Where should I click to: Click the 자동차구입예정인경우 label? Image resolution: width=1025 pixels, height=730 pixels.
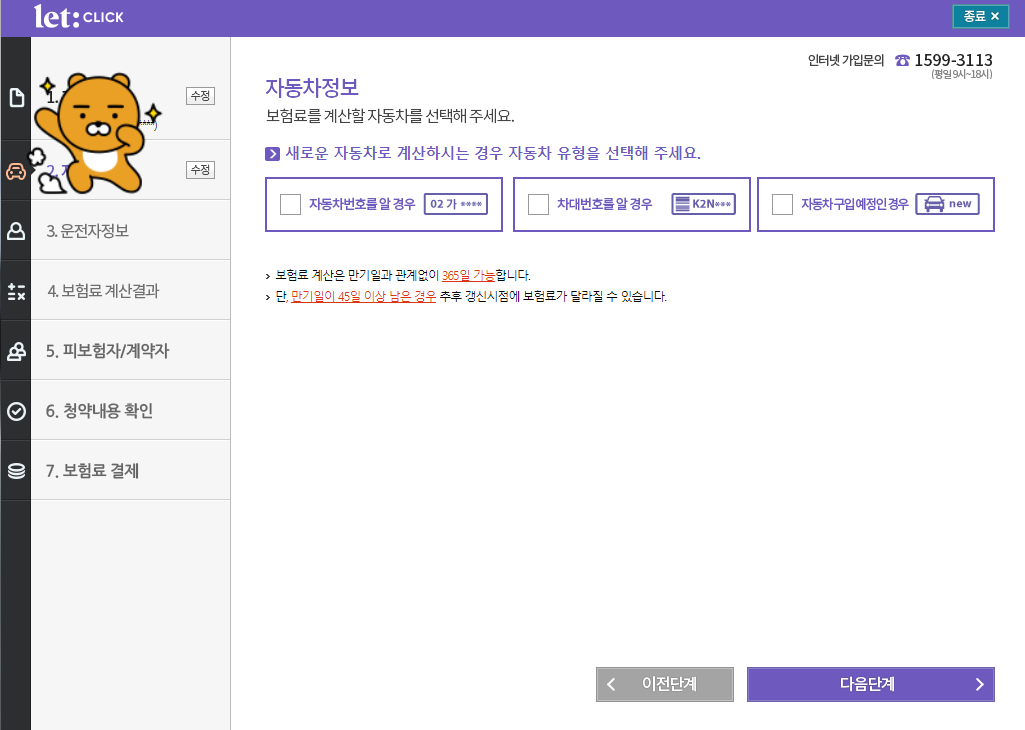point(854,204)
